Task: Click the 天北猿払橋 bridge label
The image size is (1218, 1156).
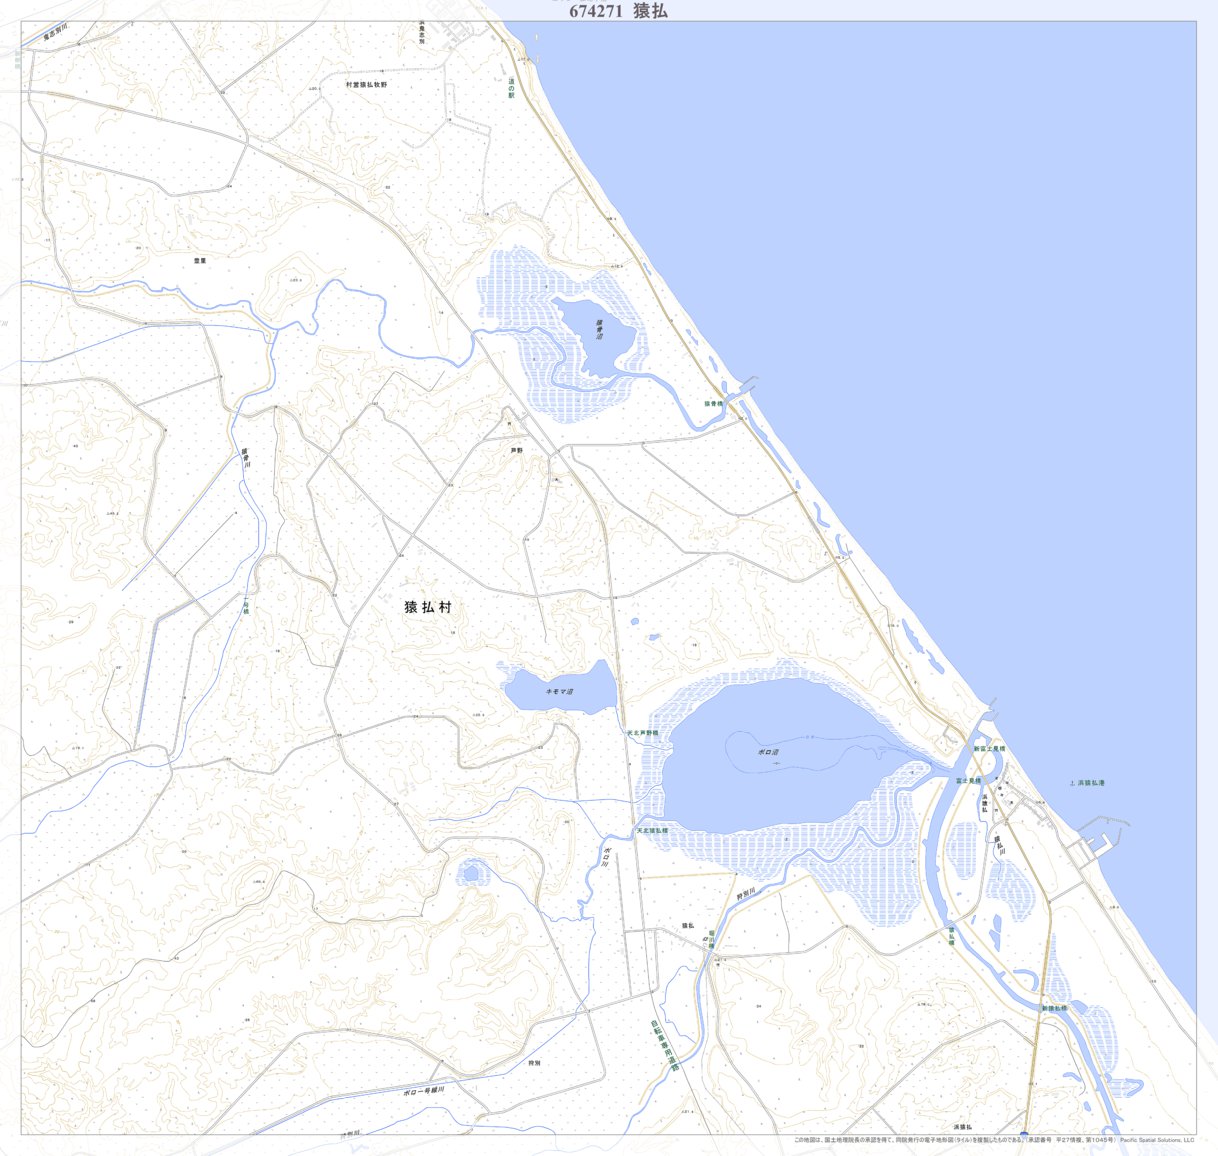Action: tap(653, 830)
